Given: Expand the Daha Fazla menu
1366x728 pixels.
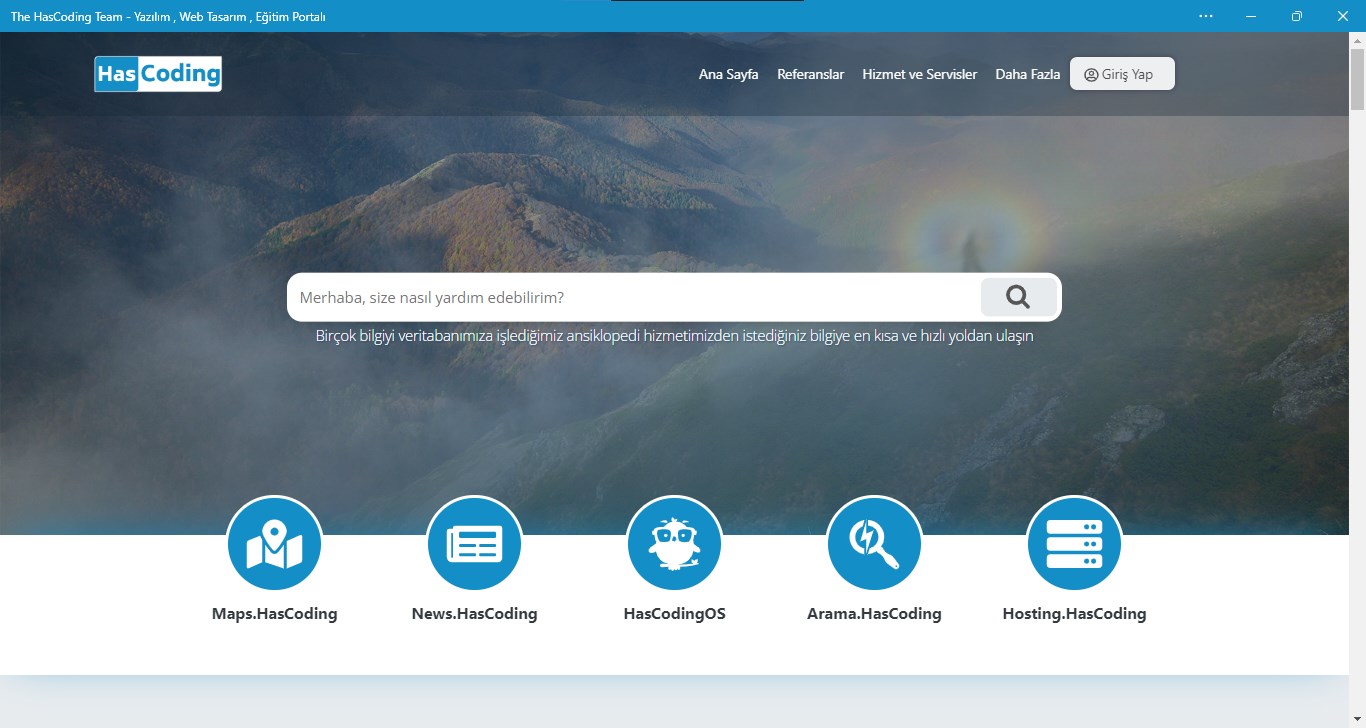Looking at the screenshot, I should point(1027,74).
